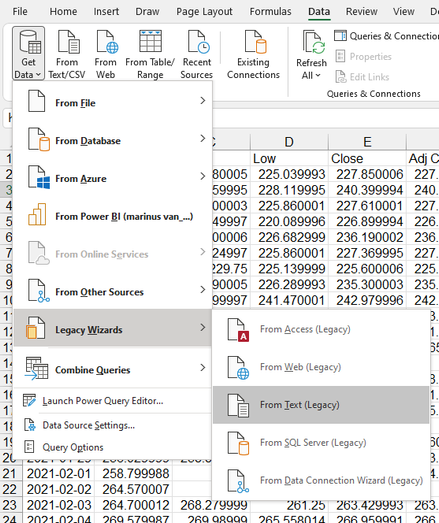Screen dimensions: 439x523
Task: Select the Data ribbon tab
Action: tap(319, 11)
